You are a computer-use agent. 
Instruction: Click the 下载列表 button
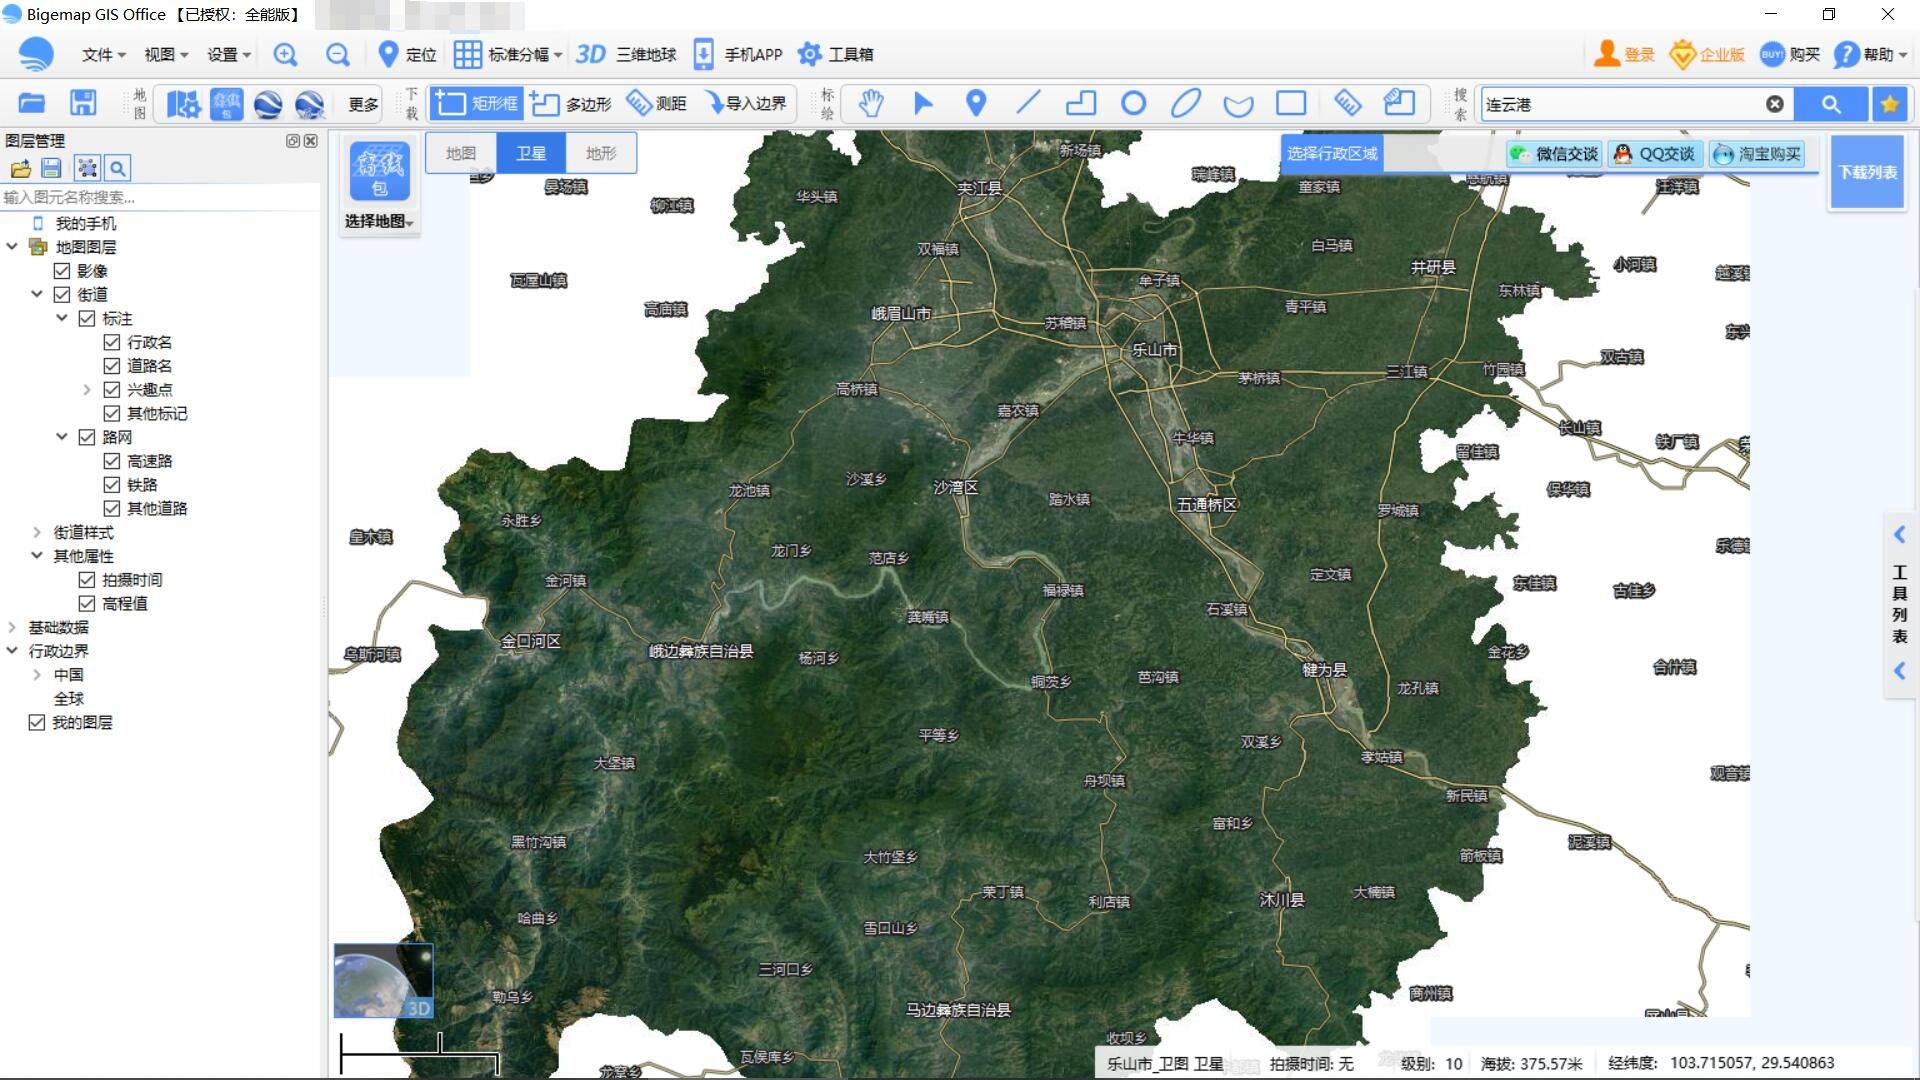[x=1867, y=172]
